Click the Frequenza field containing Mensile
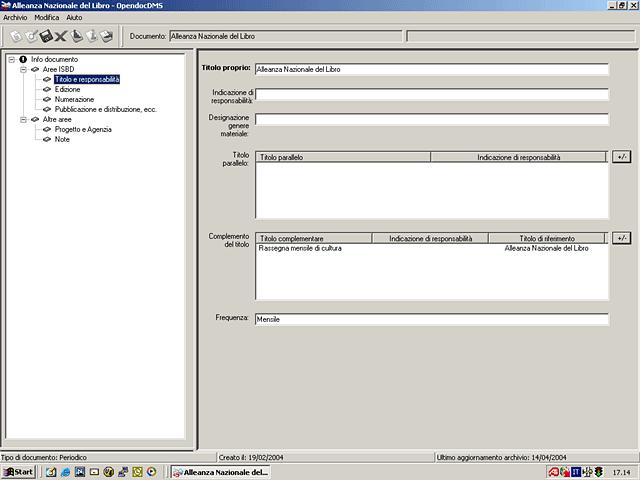The image size is (640, 480). [432, 319]
